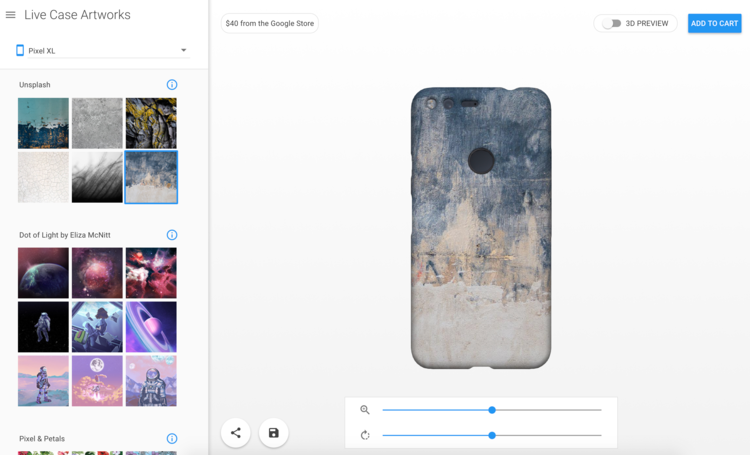Select the black and white smoke artwork

coord(97,177)
